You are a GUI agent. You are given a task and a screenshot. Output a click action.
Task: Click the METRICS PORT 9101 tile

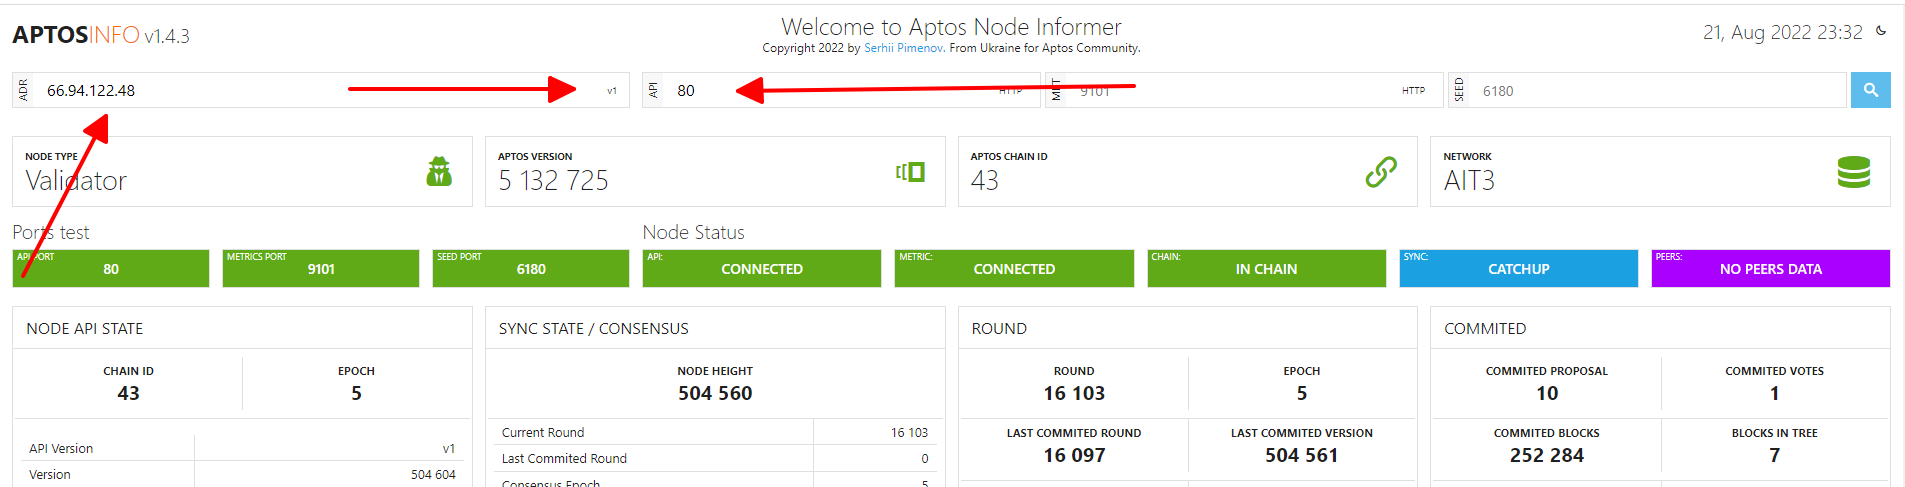pyautogui.click(x=321, y=269)
